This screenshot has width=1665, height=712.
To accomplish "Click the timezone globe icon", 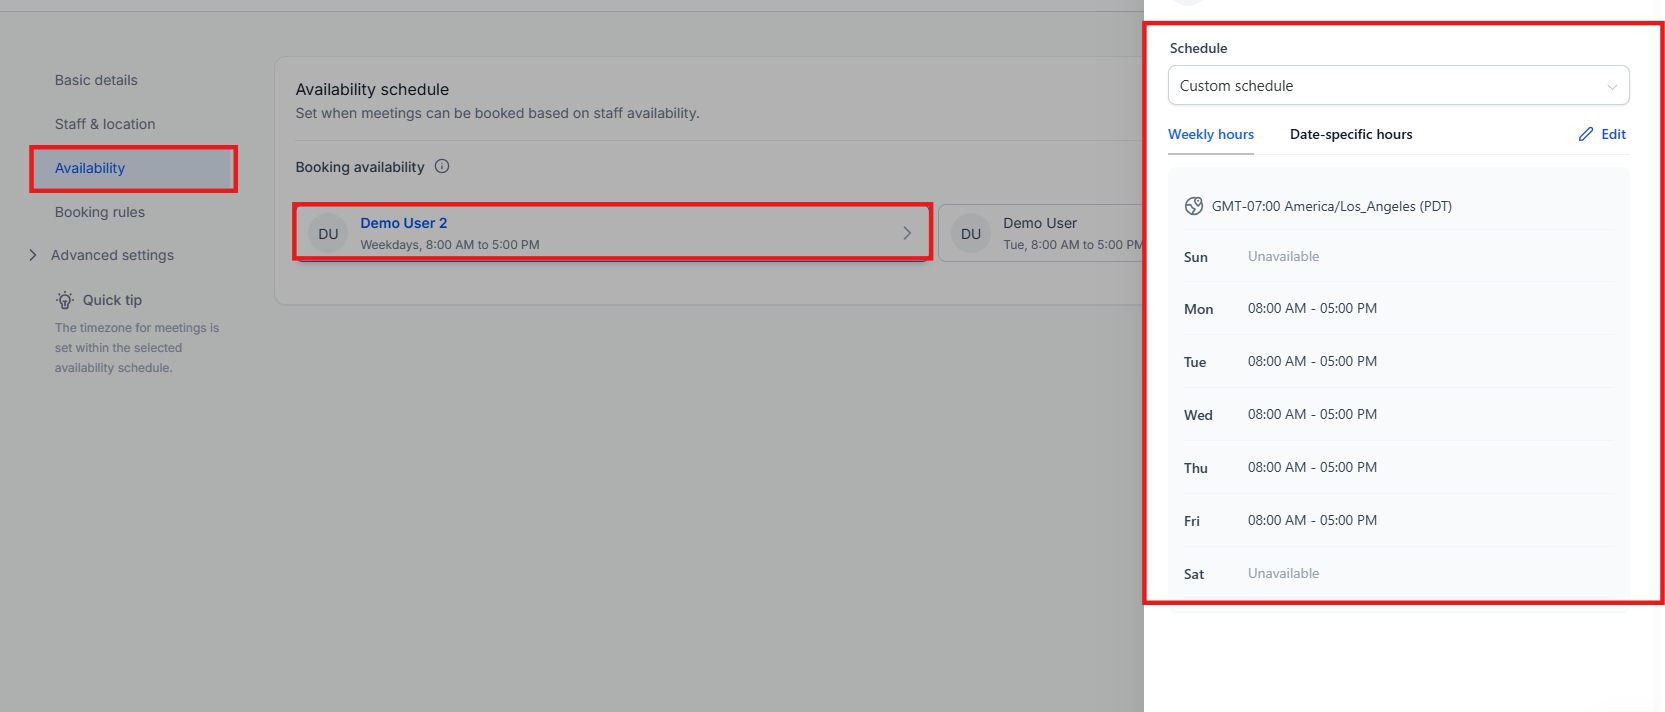I will click(x=1194, y=206).
